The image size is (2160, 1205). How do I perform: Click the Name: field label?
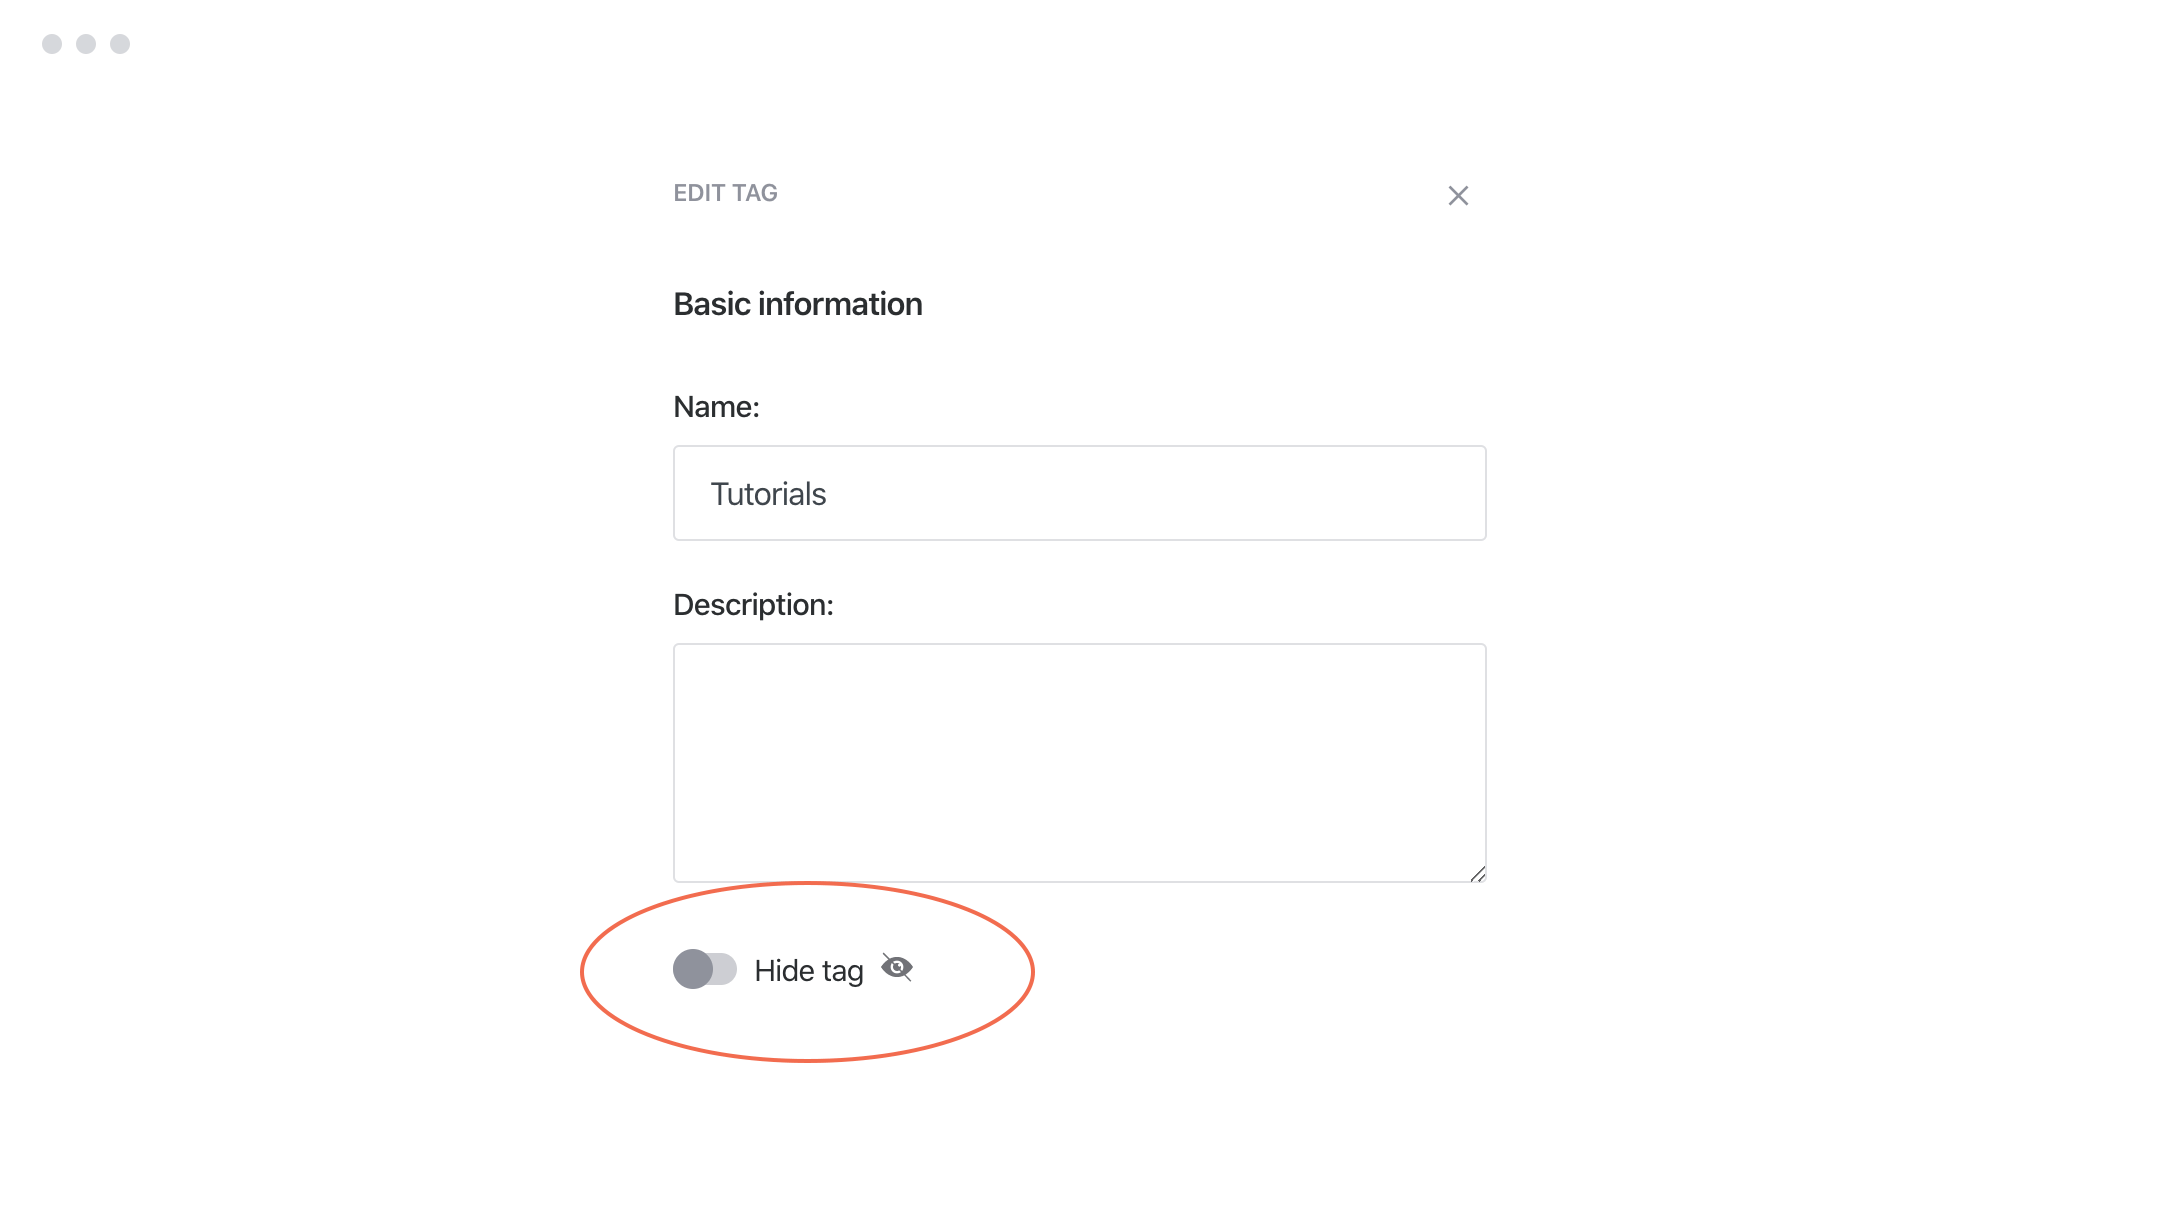pos(716,406)
